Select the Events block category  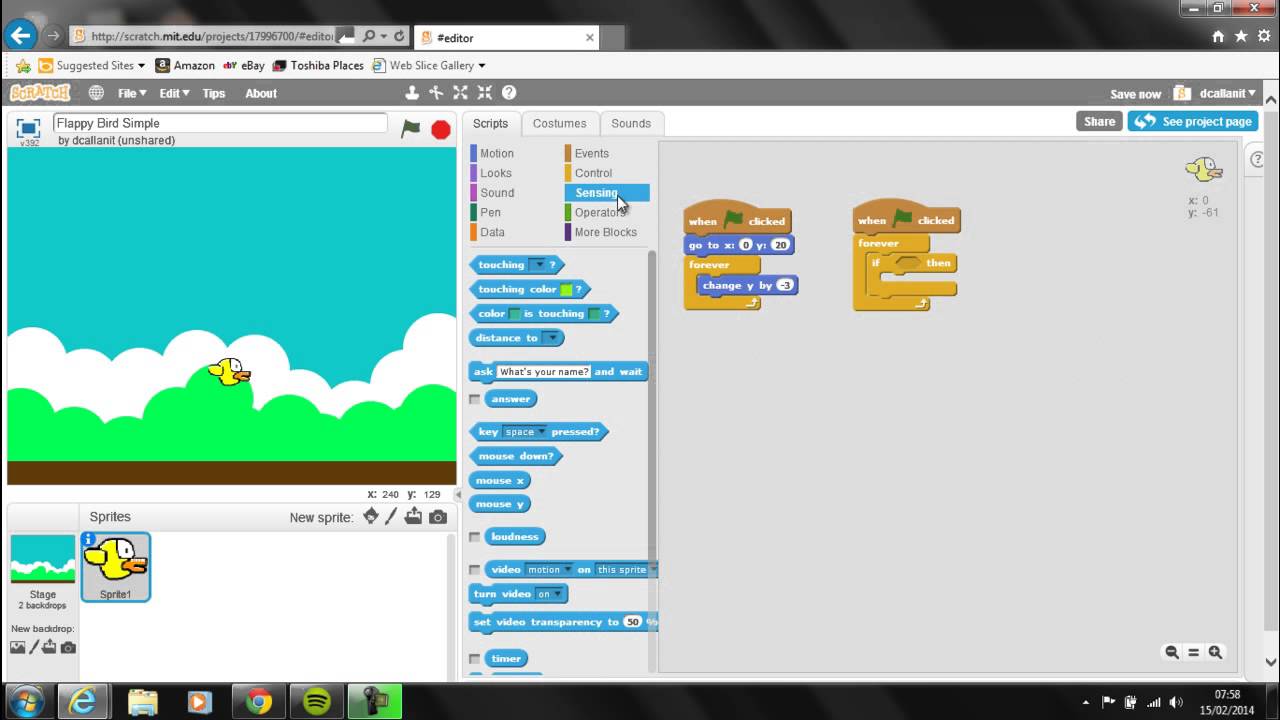point(591,153)
